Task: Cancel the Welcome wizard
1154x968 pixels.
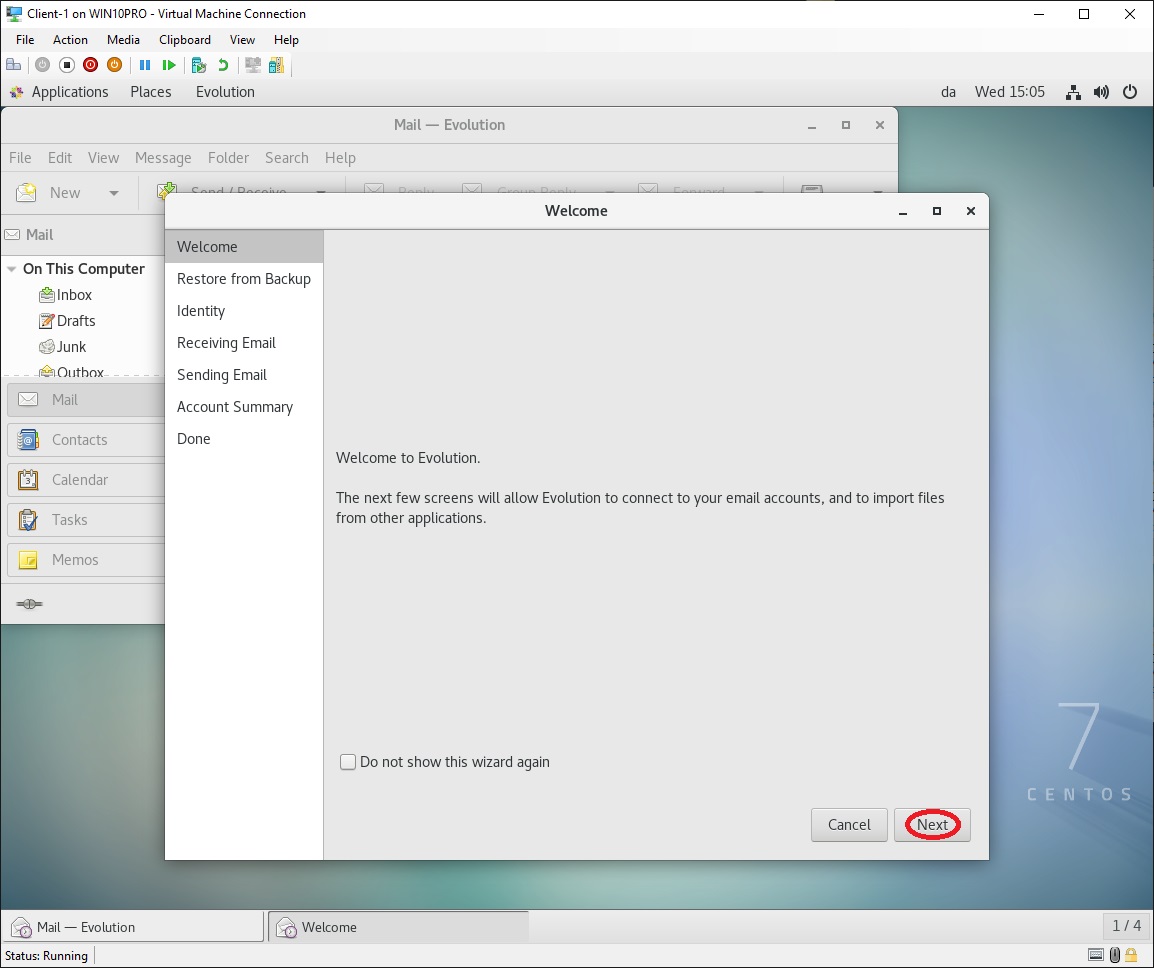Action: pyautogui.click(x=849, y=824)
